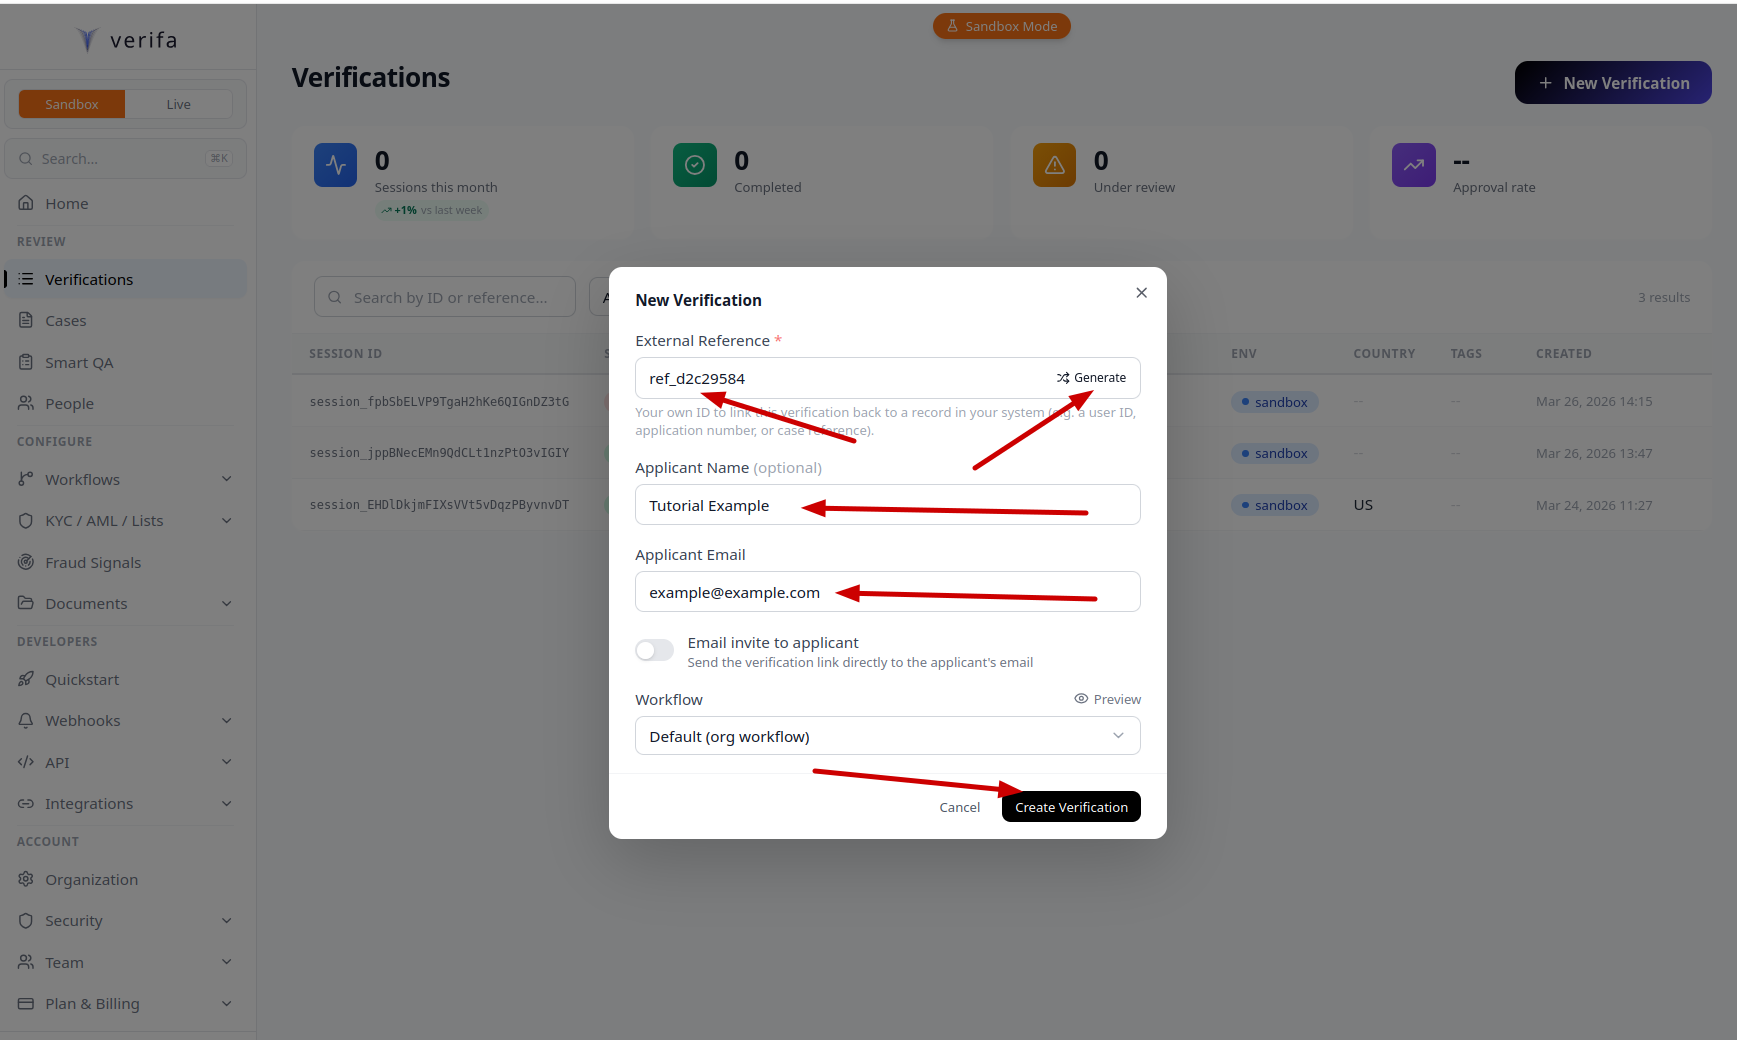This screenshot has width=1737, height=1040.
Task: Select the Verifications tab in sidebar
Action: (x=89, y=279)
